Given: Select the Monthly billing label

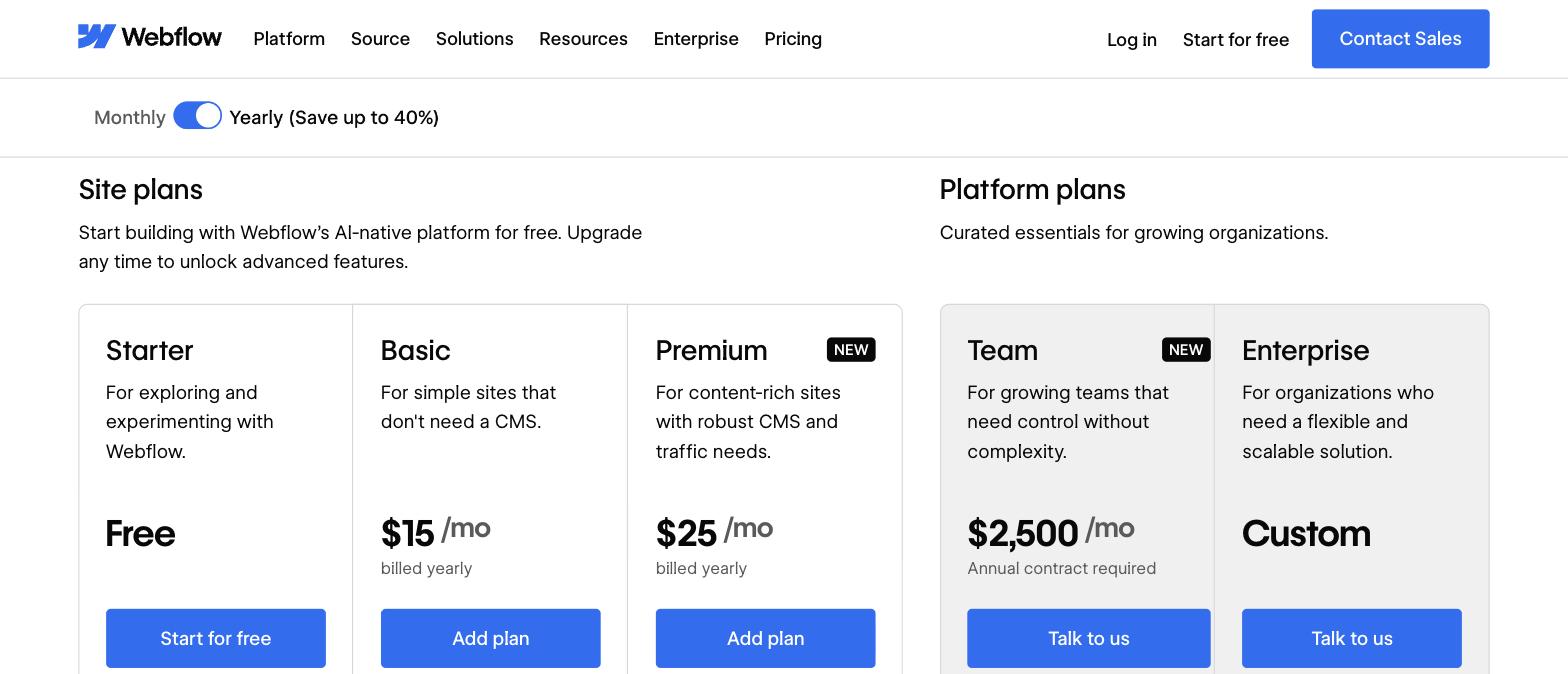Looking at the screenshot, I should point(130,118).
